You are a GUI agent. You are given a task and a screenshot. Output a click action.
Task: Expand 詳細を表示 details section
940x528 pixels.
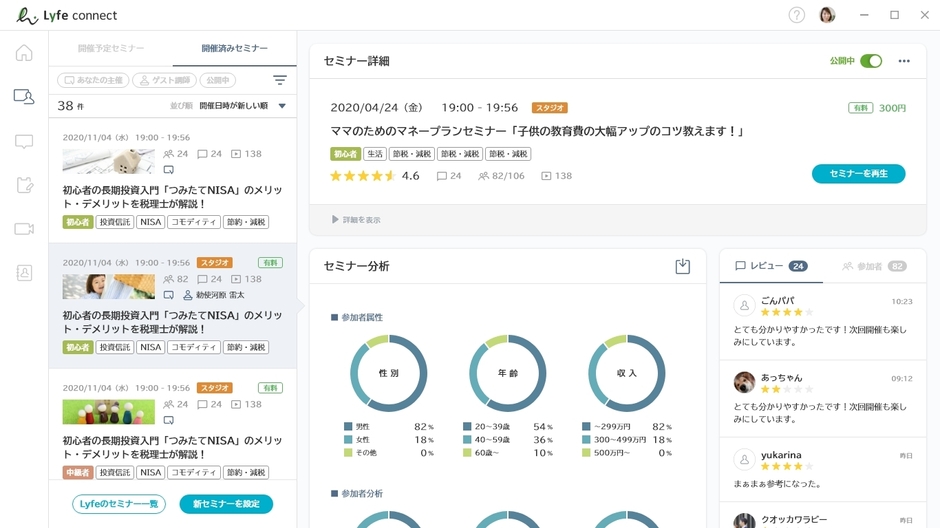click(x=356, y=220)
